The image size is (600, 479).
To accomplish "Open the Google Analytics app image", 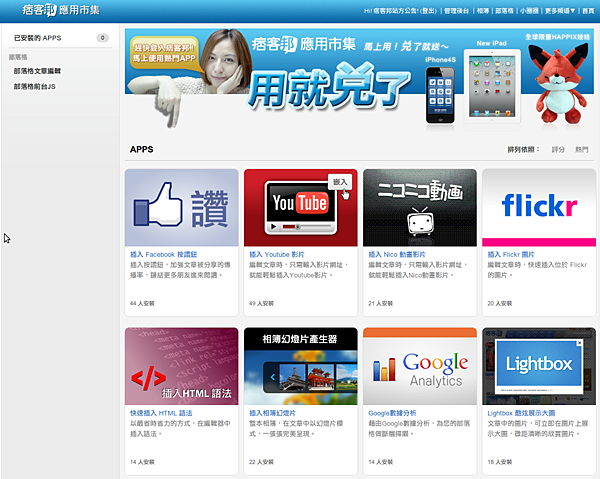I will [420, 366].
